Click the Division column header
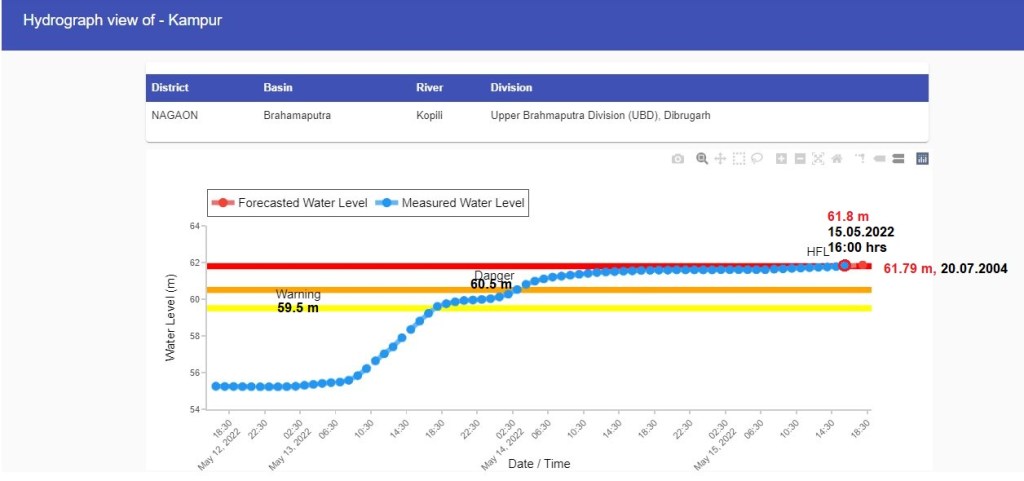The height and width of the screenshot is (481, 1024). click(511, 88)
